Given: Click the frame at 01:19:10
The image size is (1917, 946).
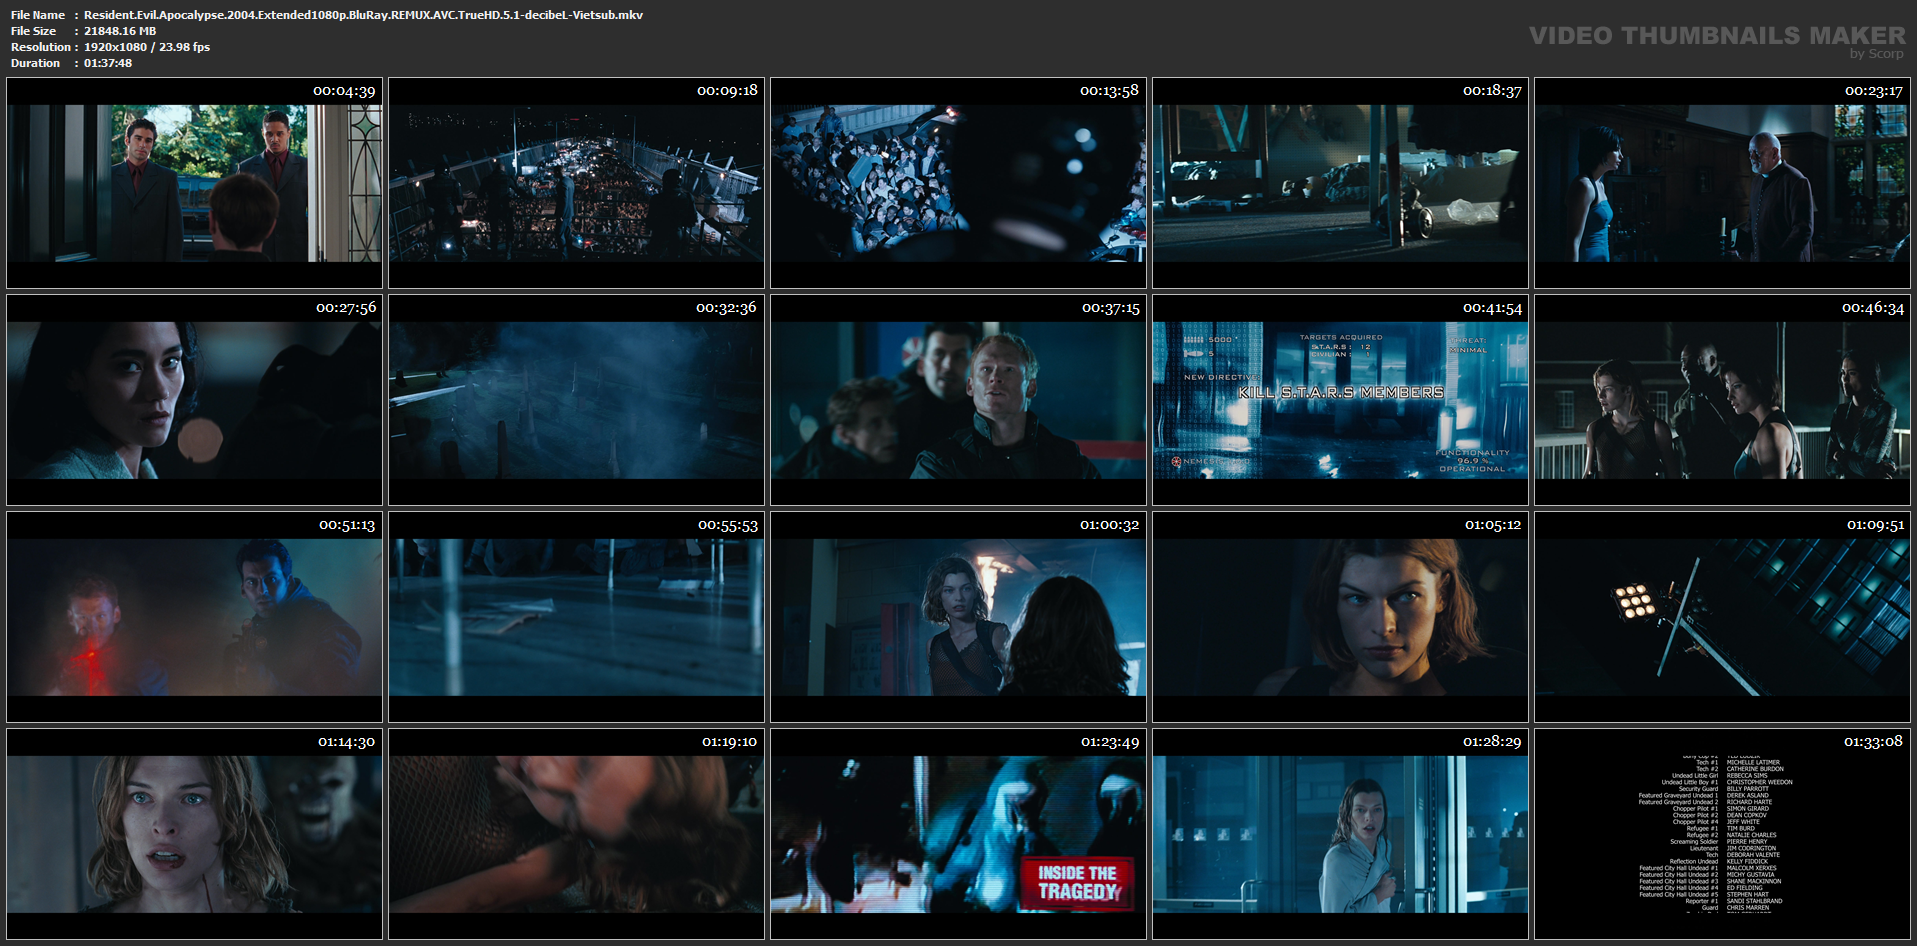Looking at the screenshot, I should point(576,834).
